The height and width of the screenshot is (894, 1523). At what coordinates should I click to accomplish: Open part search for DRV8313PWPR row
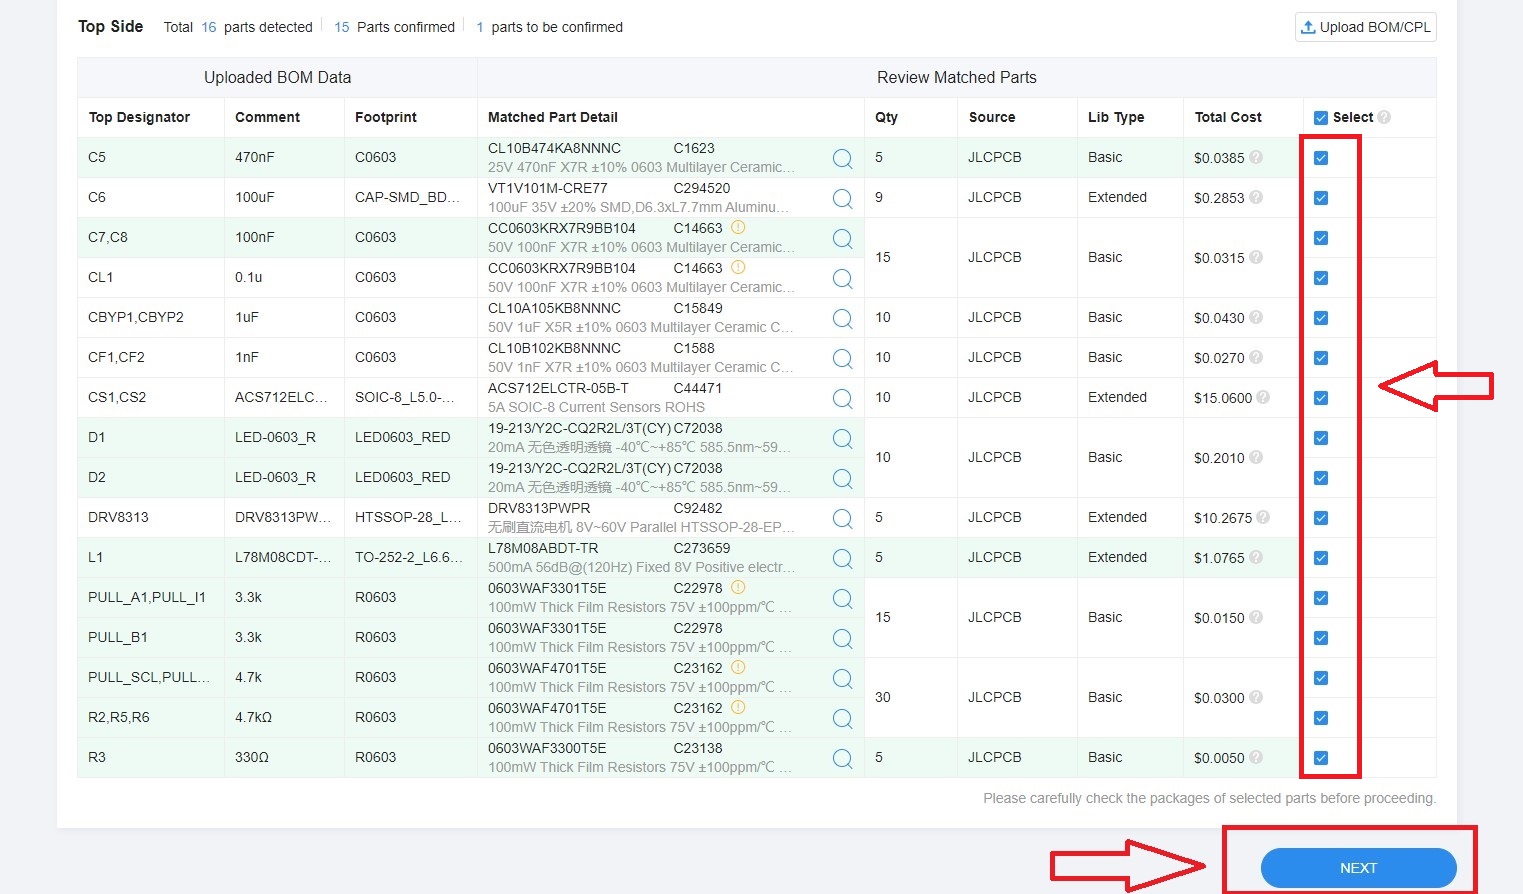pos(842,518)
